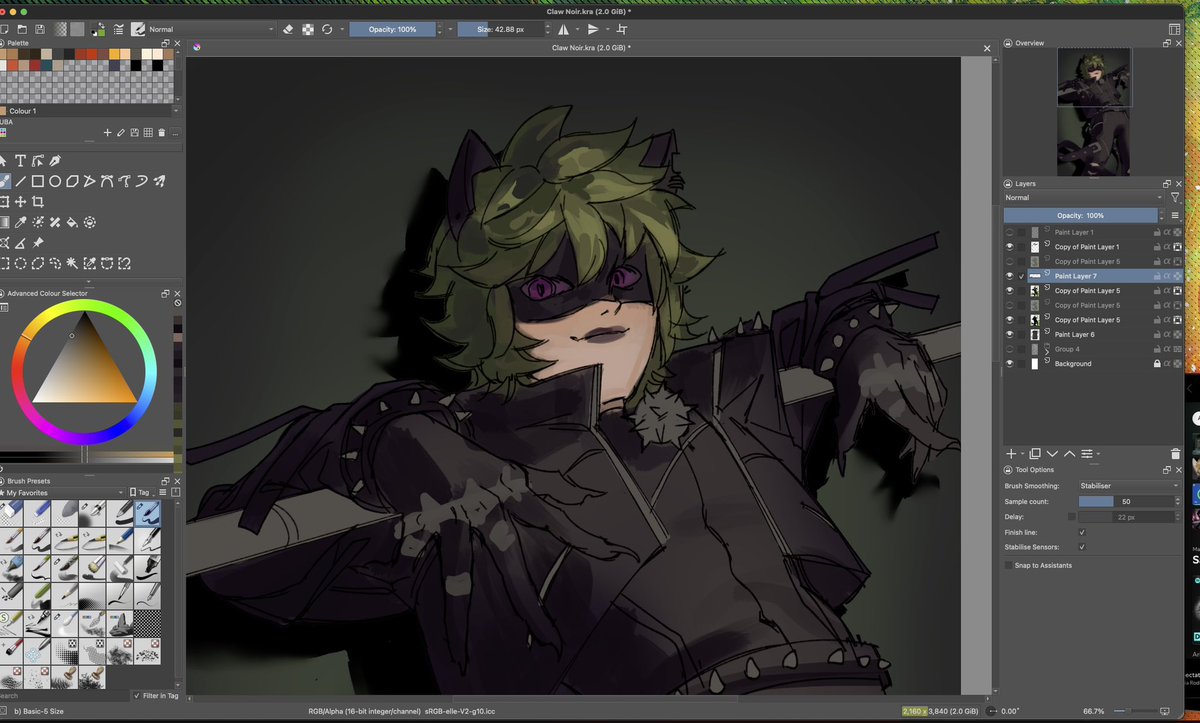The height and width of the screenshot is (723, 1200).
Task: Open the layer properties options dropdown
Action: [x=1090, y=453]
